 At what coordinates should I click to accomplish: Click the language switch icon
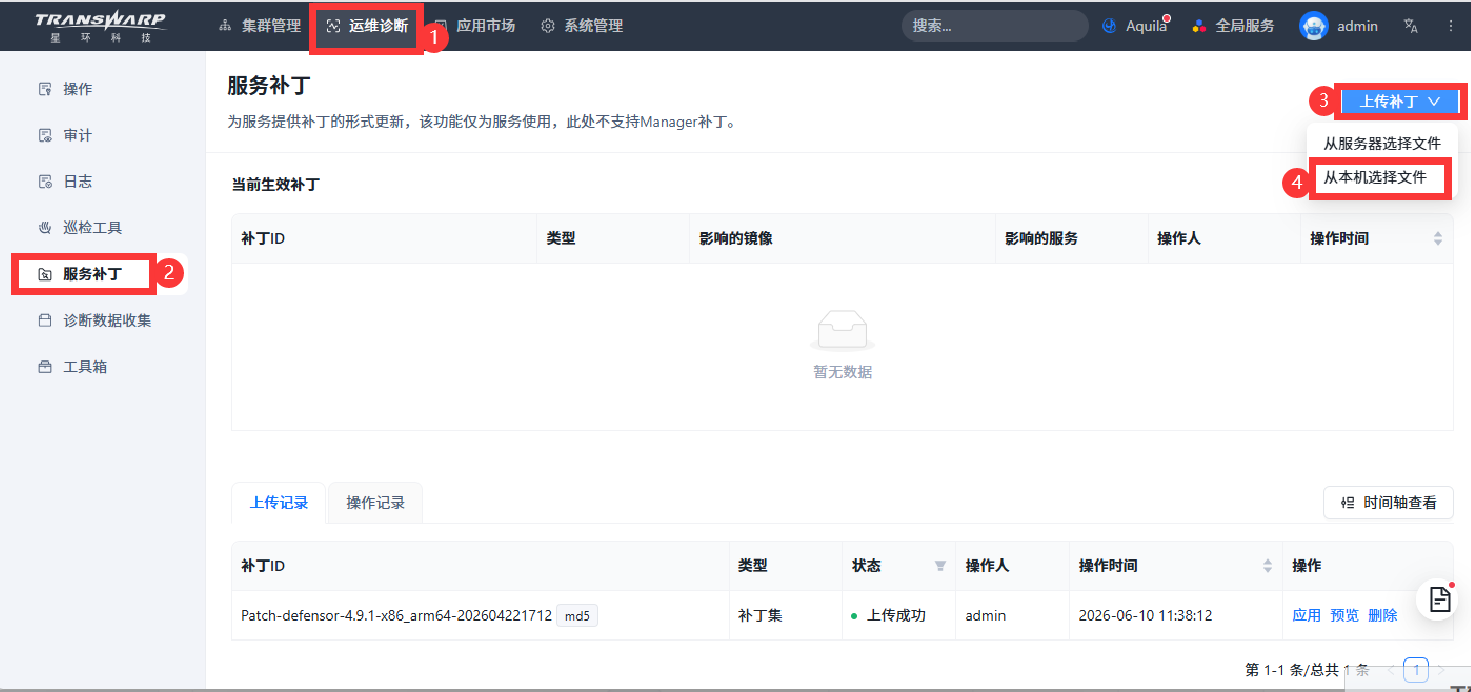[1411, 26]
